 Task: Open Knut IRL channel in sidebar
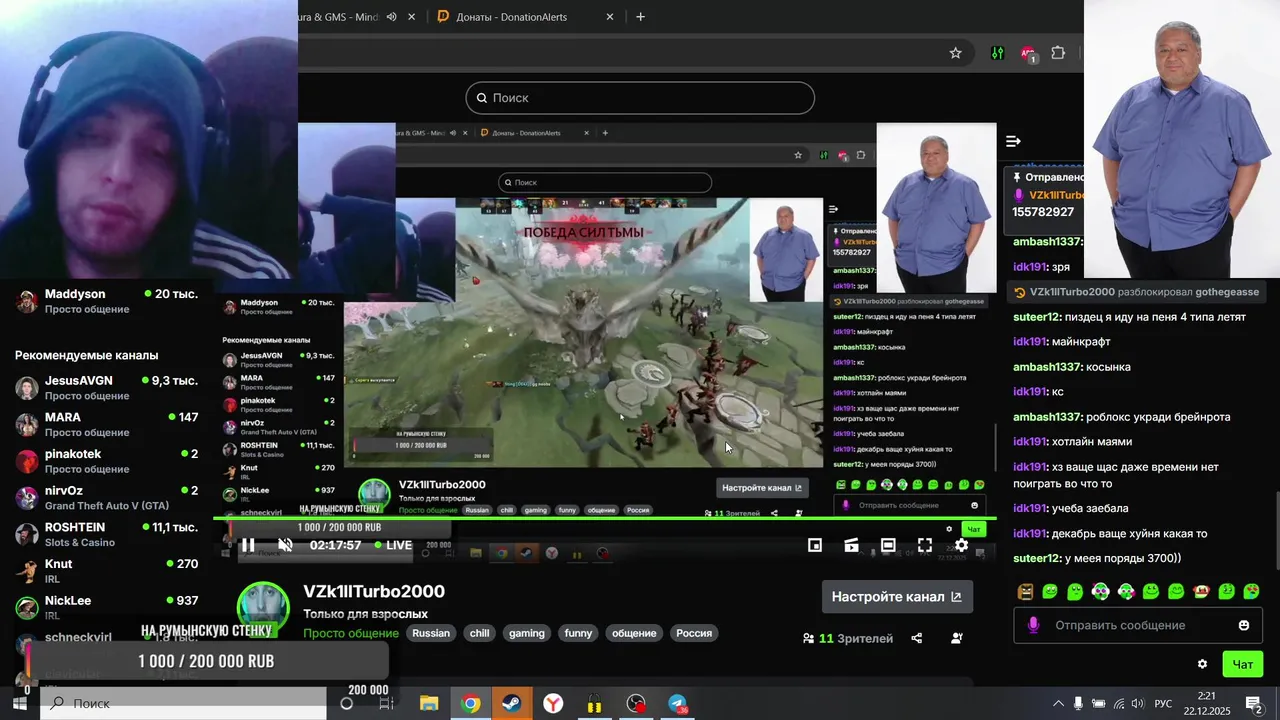coord(105,571)
